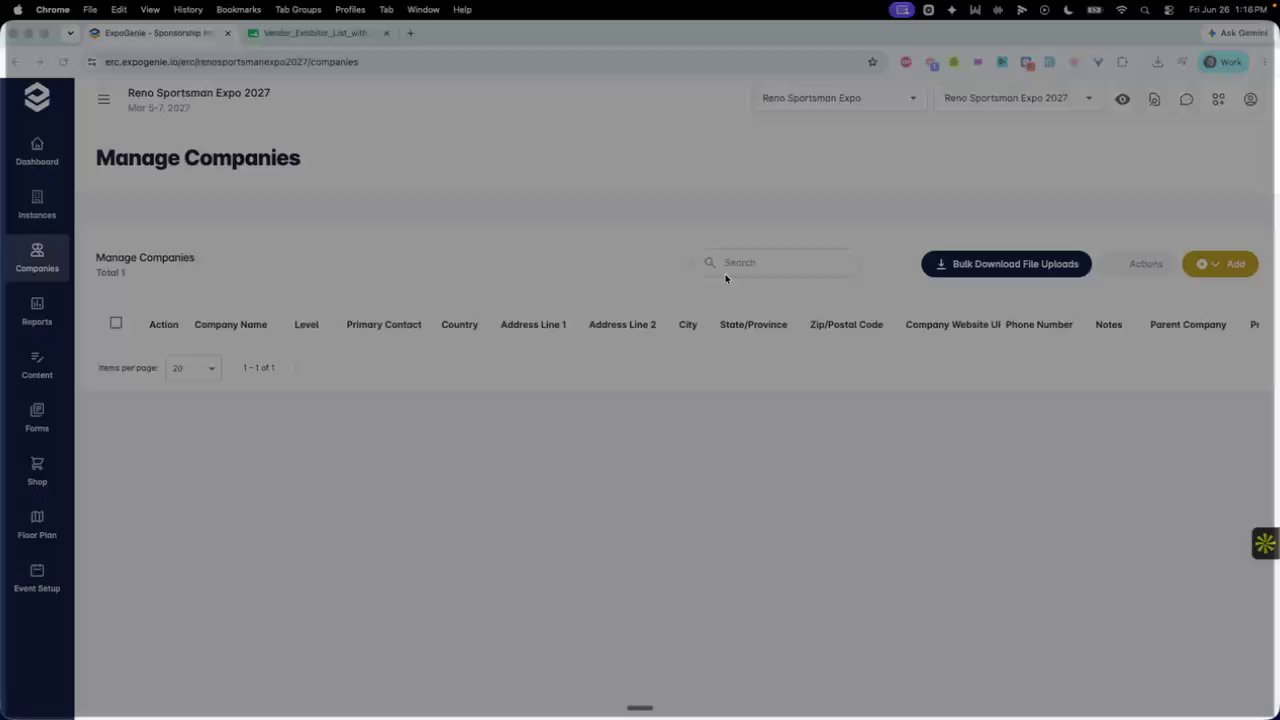Image resolution: width=1280 pixels, height=720 pixels.
Task: Open the Chrome extensions puzzle icon
Action: point(1122,62)
